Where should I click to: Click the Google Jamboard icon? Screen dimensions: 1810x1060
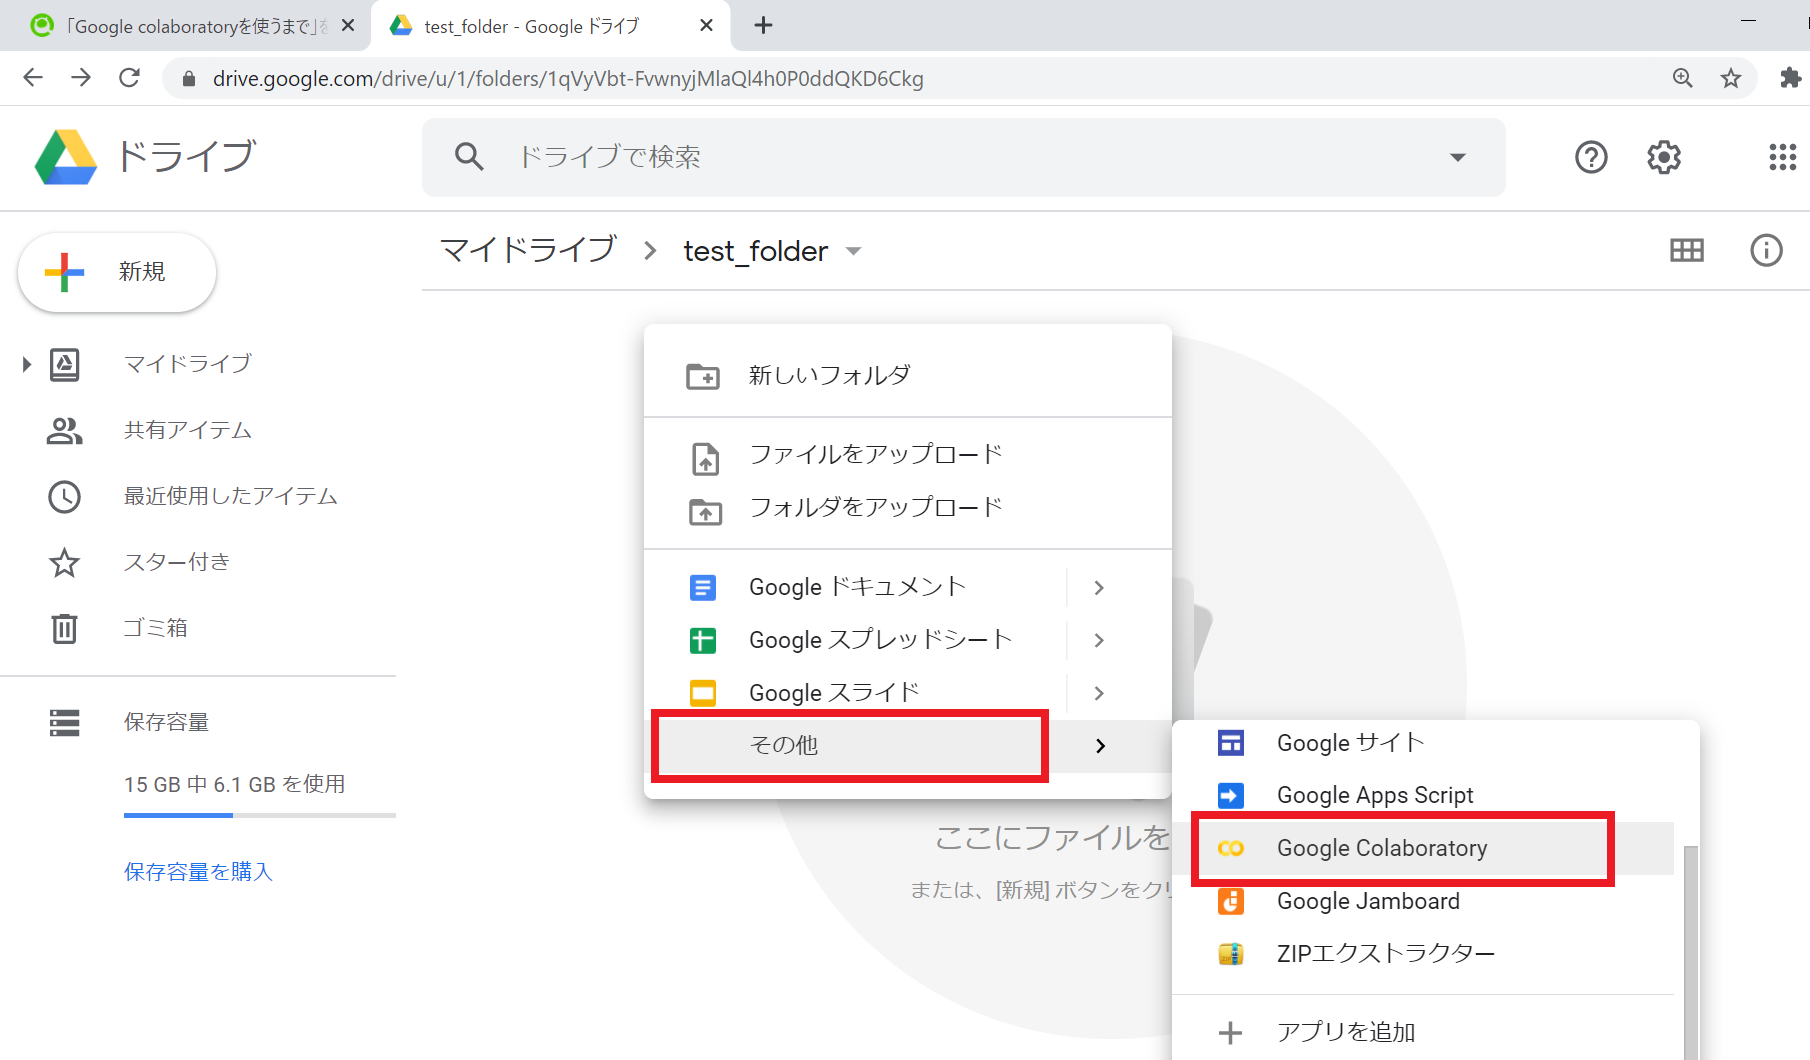click(1231, 901)
